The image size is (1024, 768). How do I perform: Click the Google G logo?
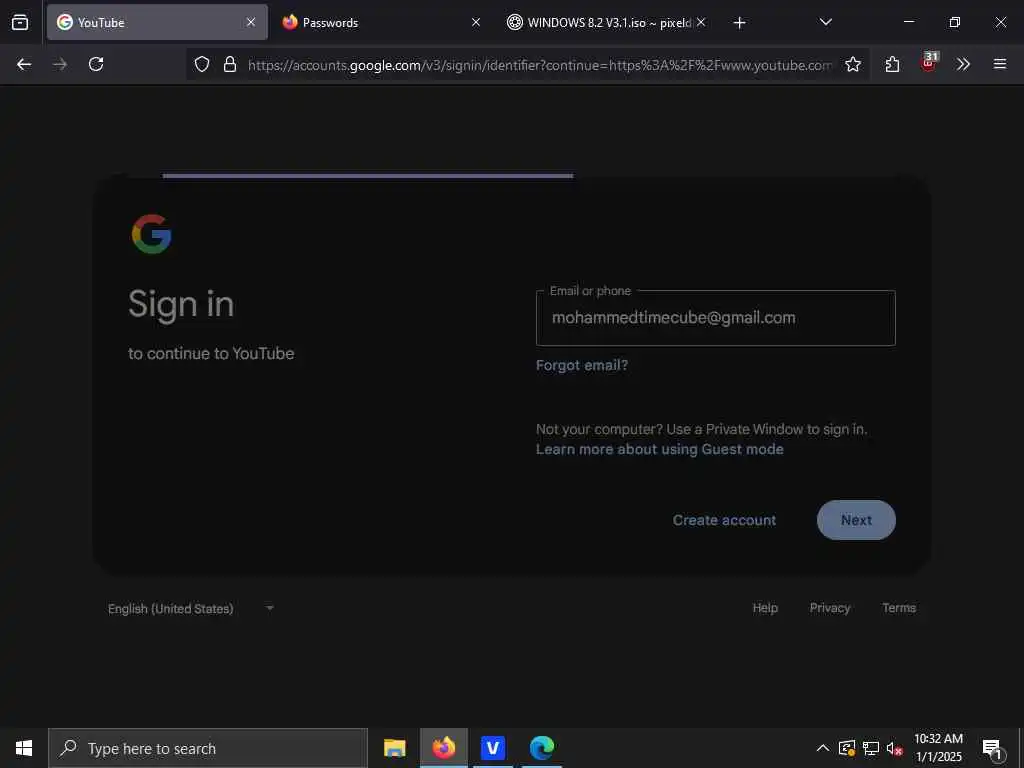point(152,234)
